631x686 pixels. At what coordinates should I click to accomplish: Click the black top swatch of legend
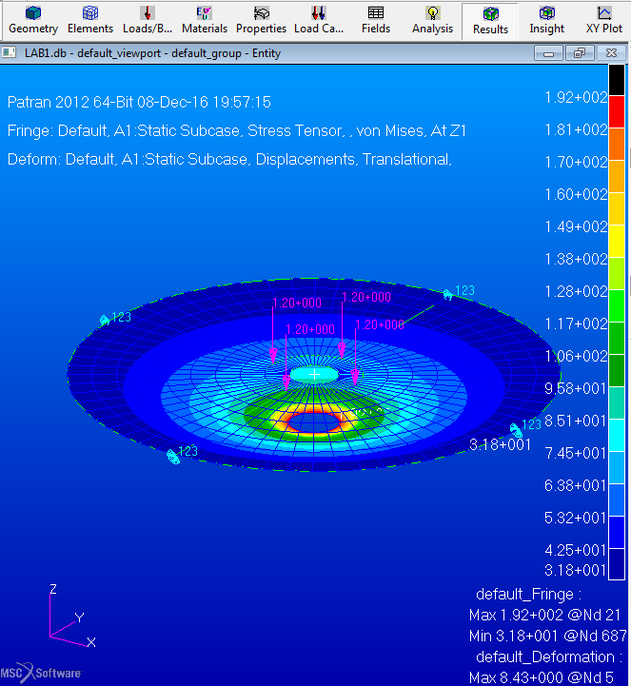617,80
